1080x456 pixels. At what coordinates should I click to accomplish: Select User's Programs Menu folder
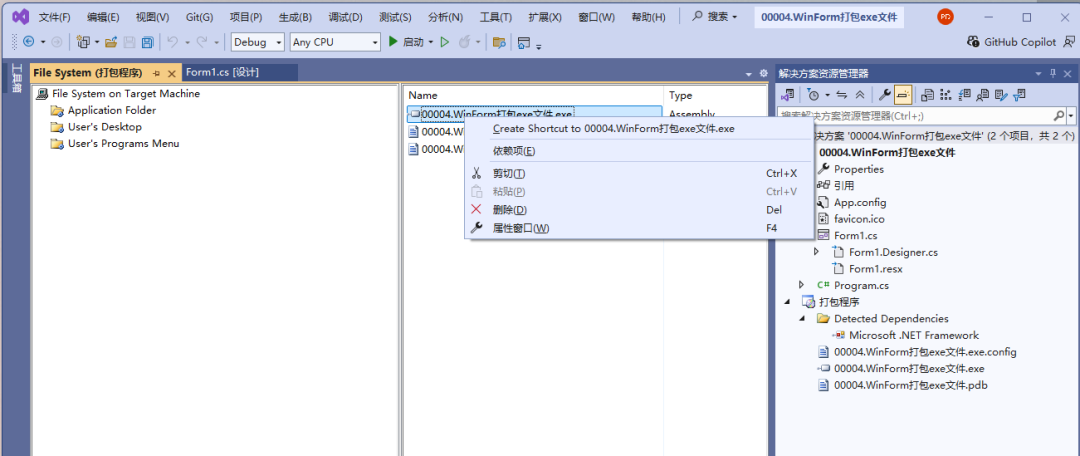point(115,143)
